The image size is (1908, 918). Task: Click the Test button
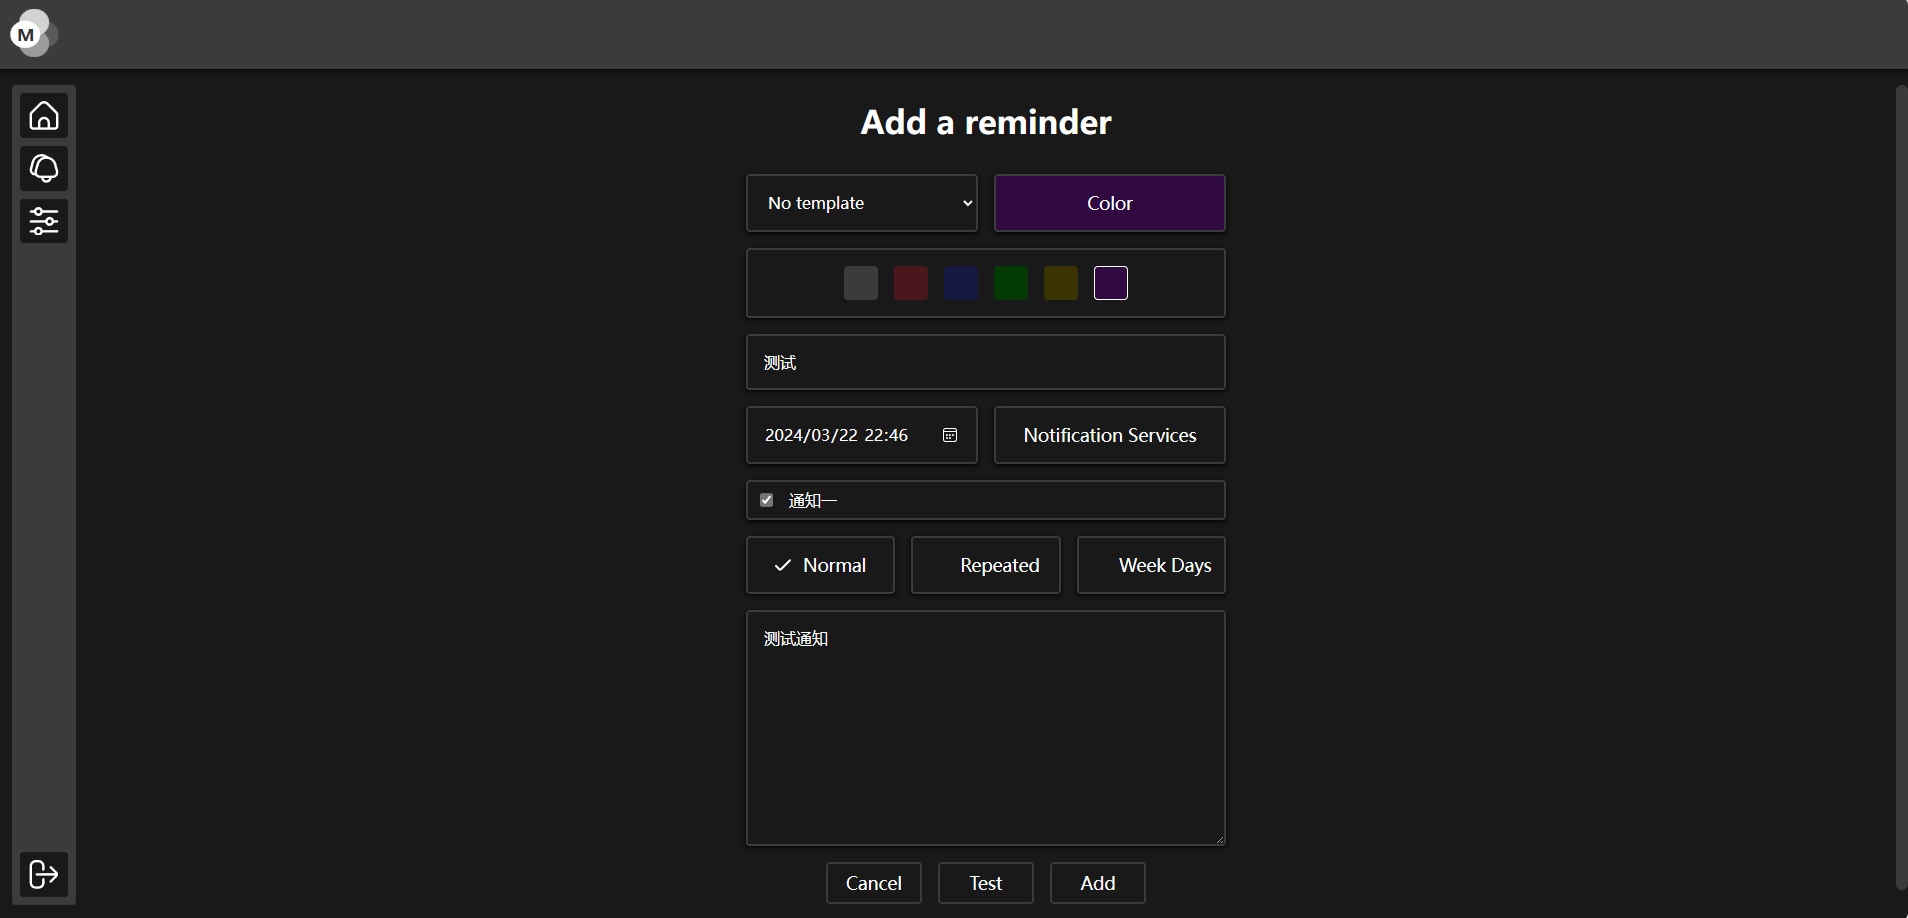pos(985,883)
